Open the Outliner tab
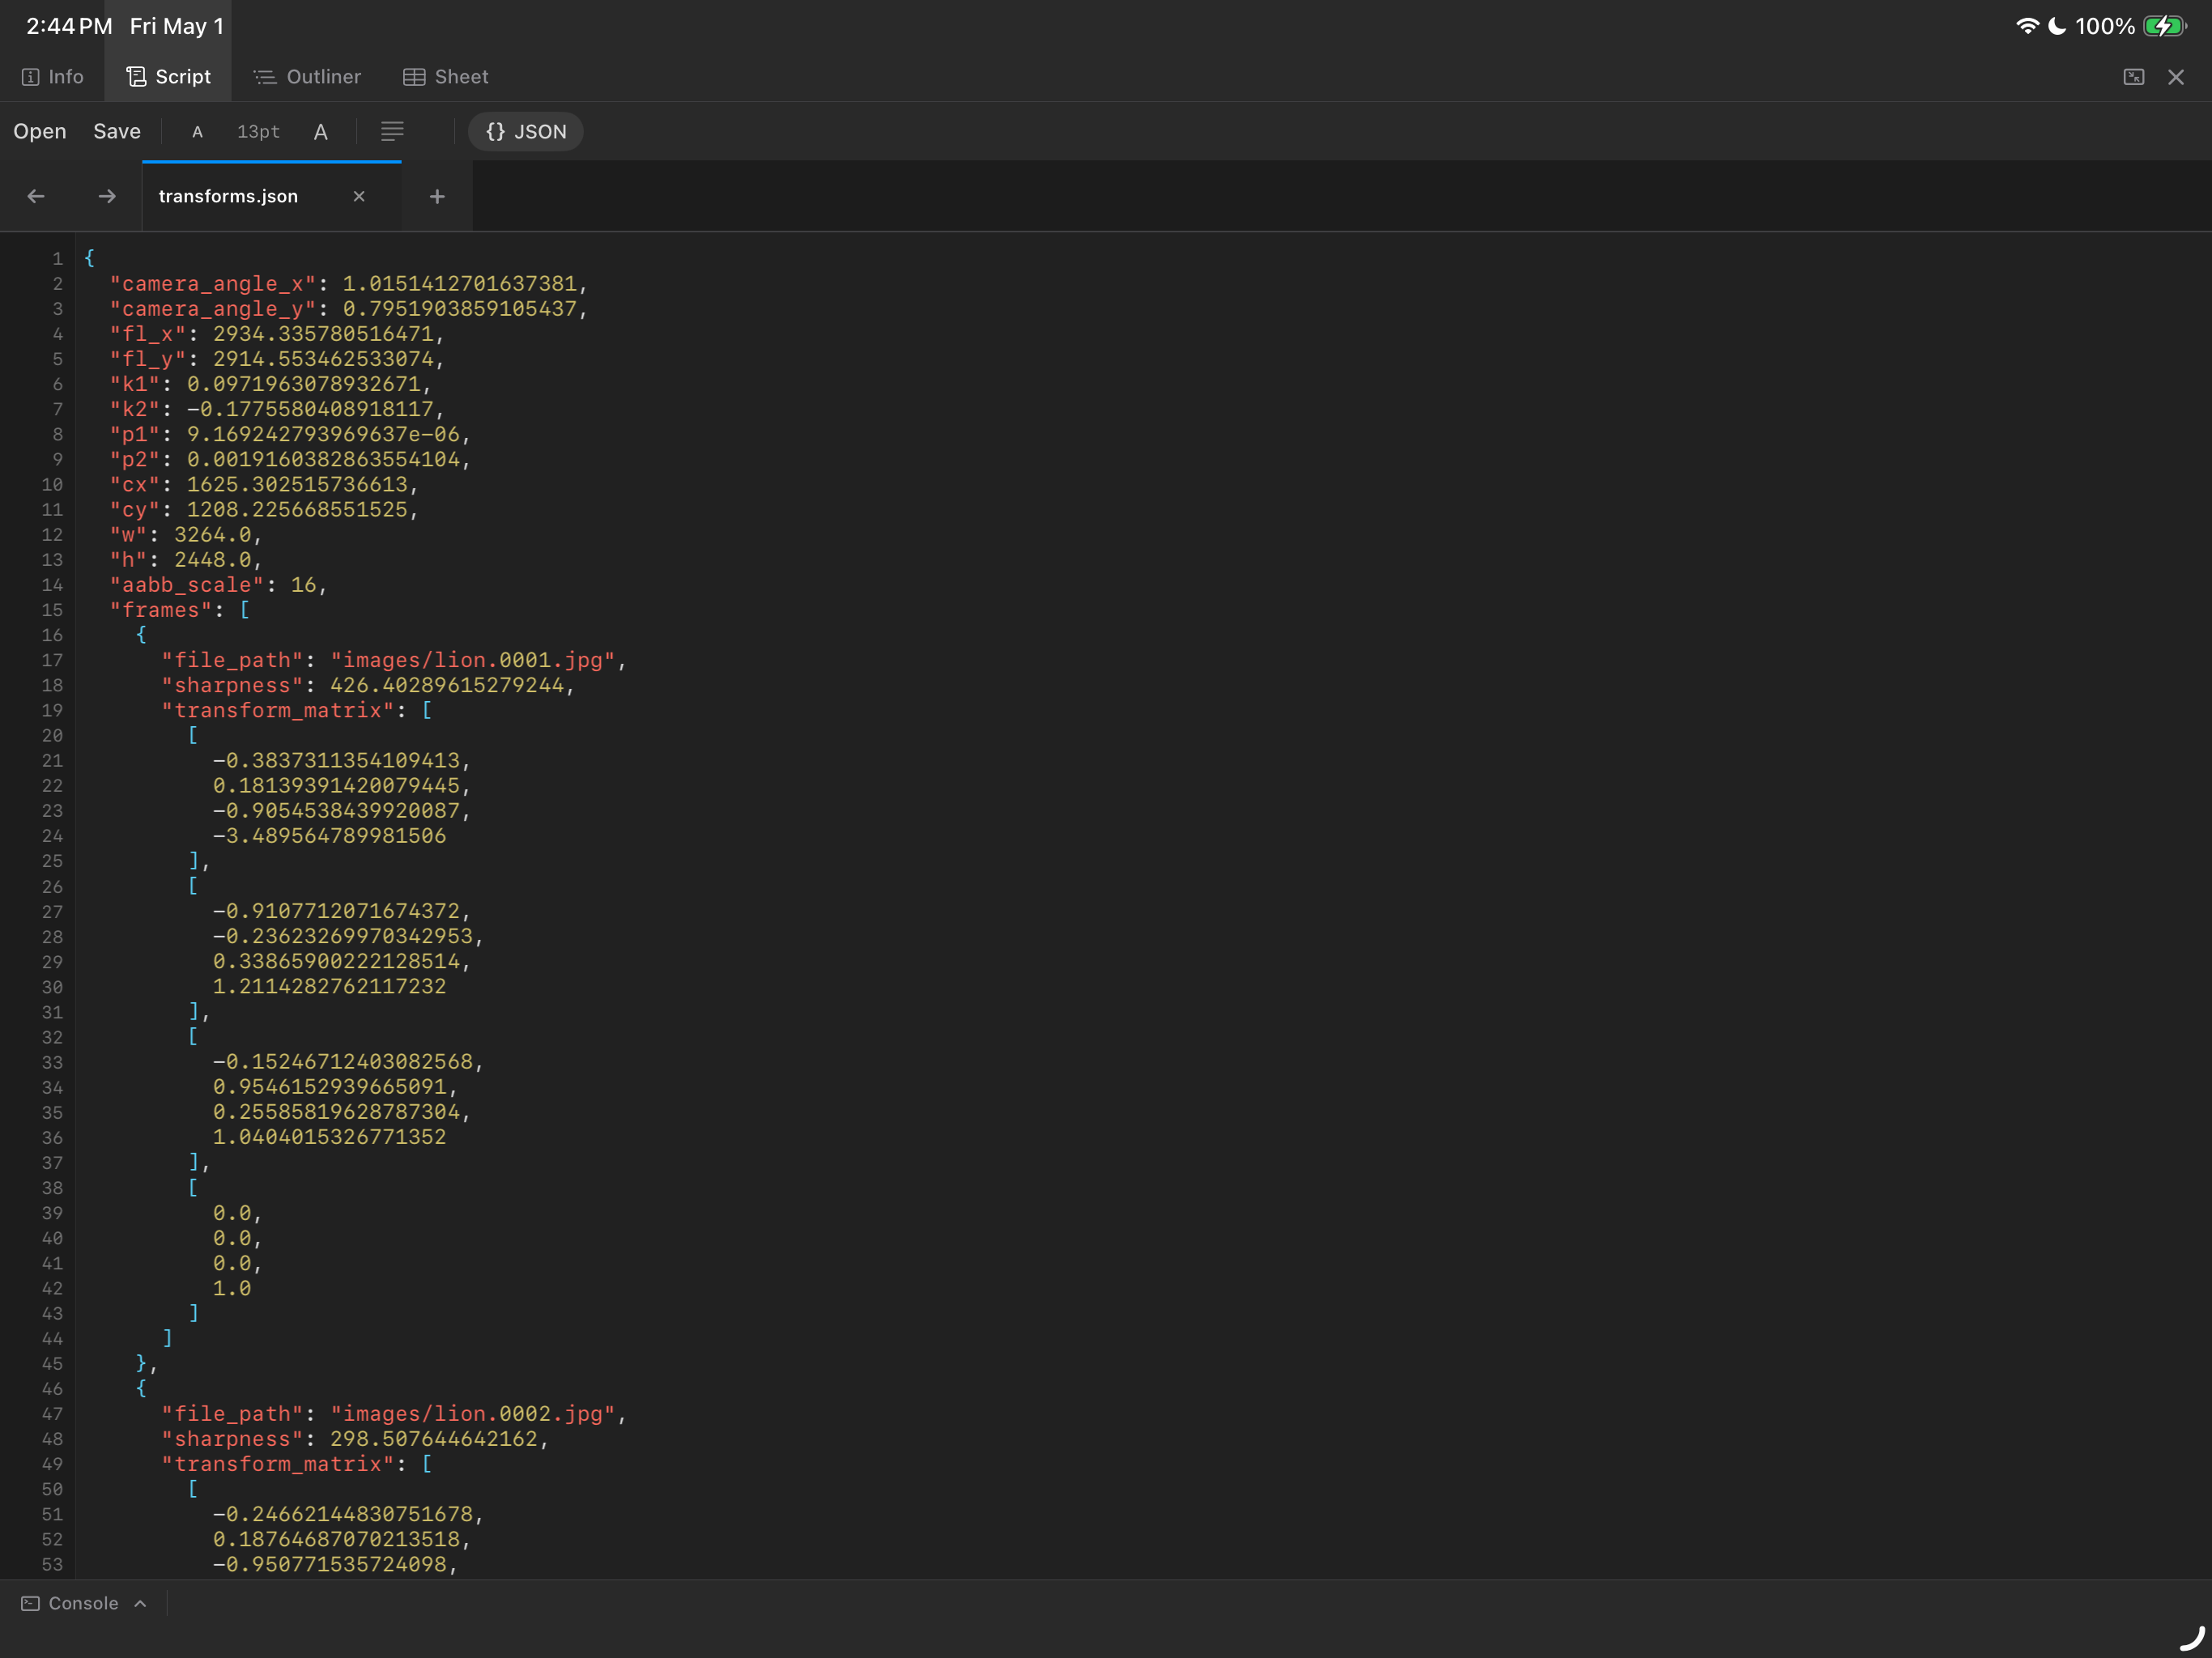Screen dimensions: 2212x1658 coord(307,77)
